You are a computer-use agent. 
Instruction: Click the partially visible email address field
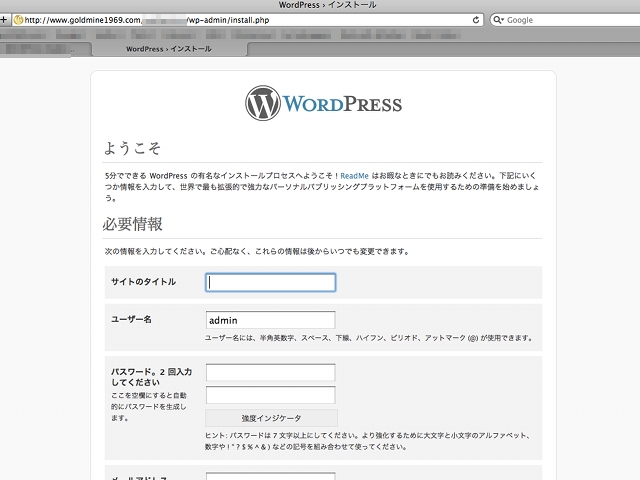(x=271, y=476)
